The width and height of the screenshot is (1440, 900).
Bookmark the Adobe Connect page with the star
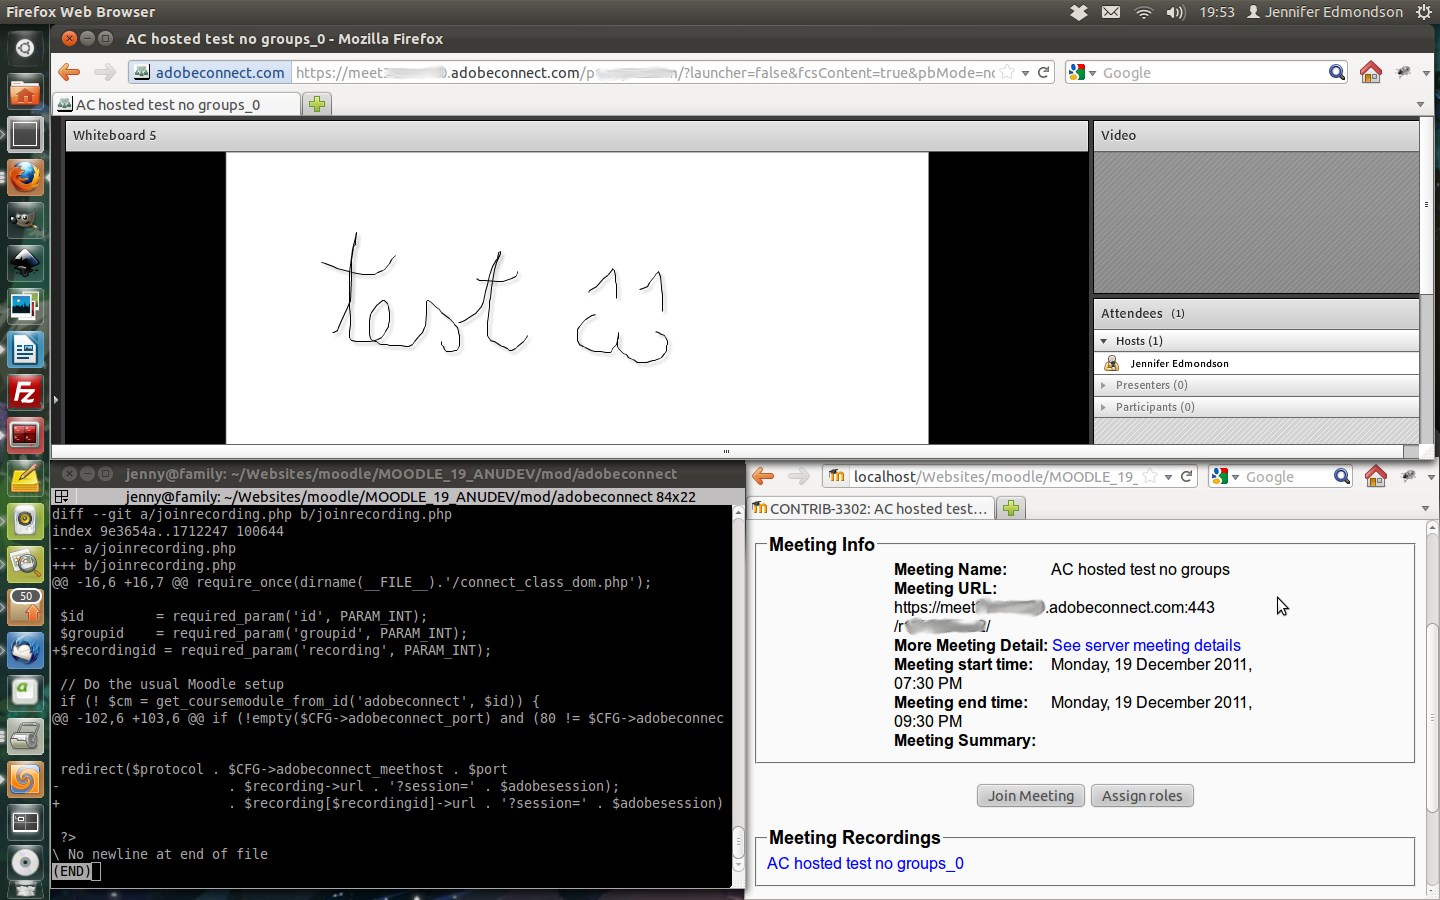point(1007,72)
